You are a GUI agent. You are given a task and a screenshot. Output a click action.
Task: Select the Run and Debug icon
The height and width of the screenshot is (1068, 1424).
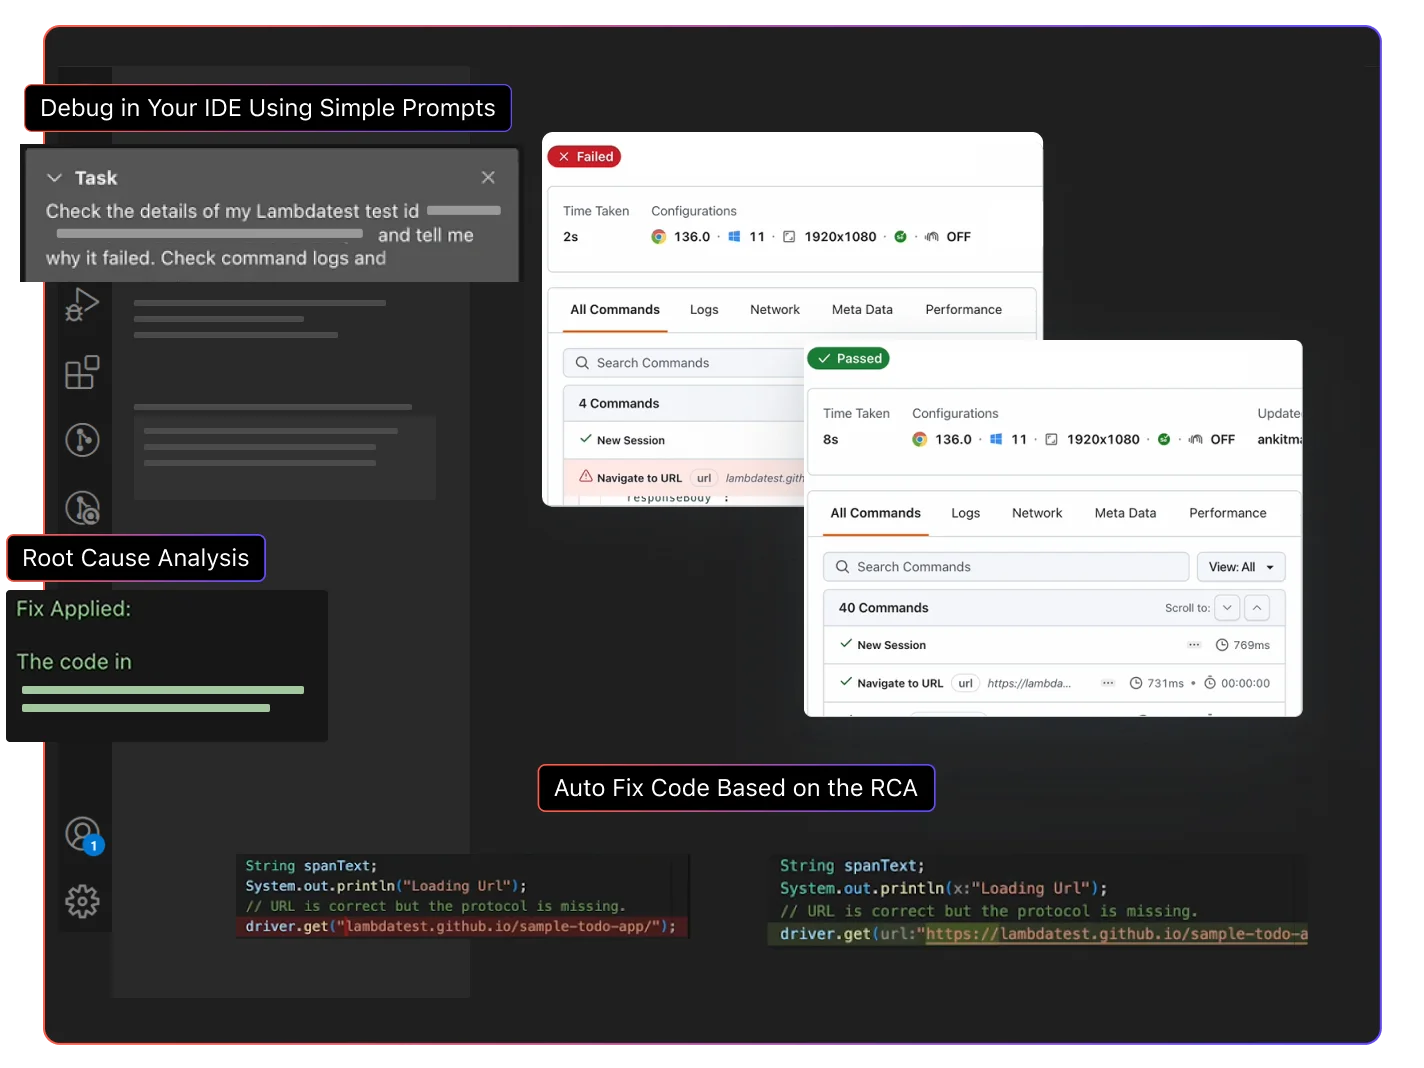pos(84,305)
